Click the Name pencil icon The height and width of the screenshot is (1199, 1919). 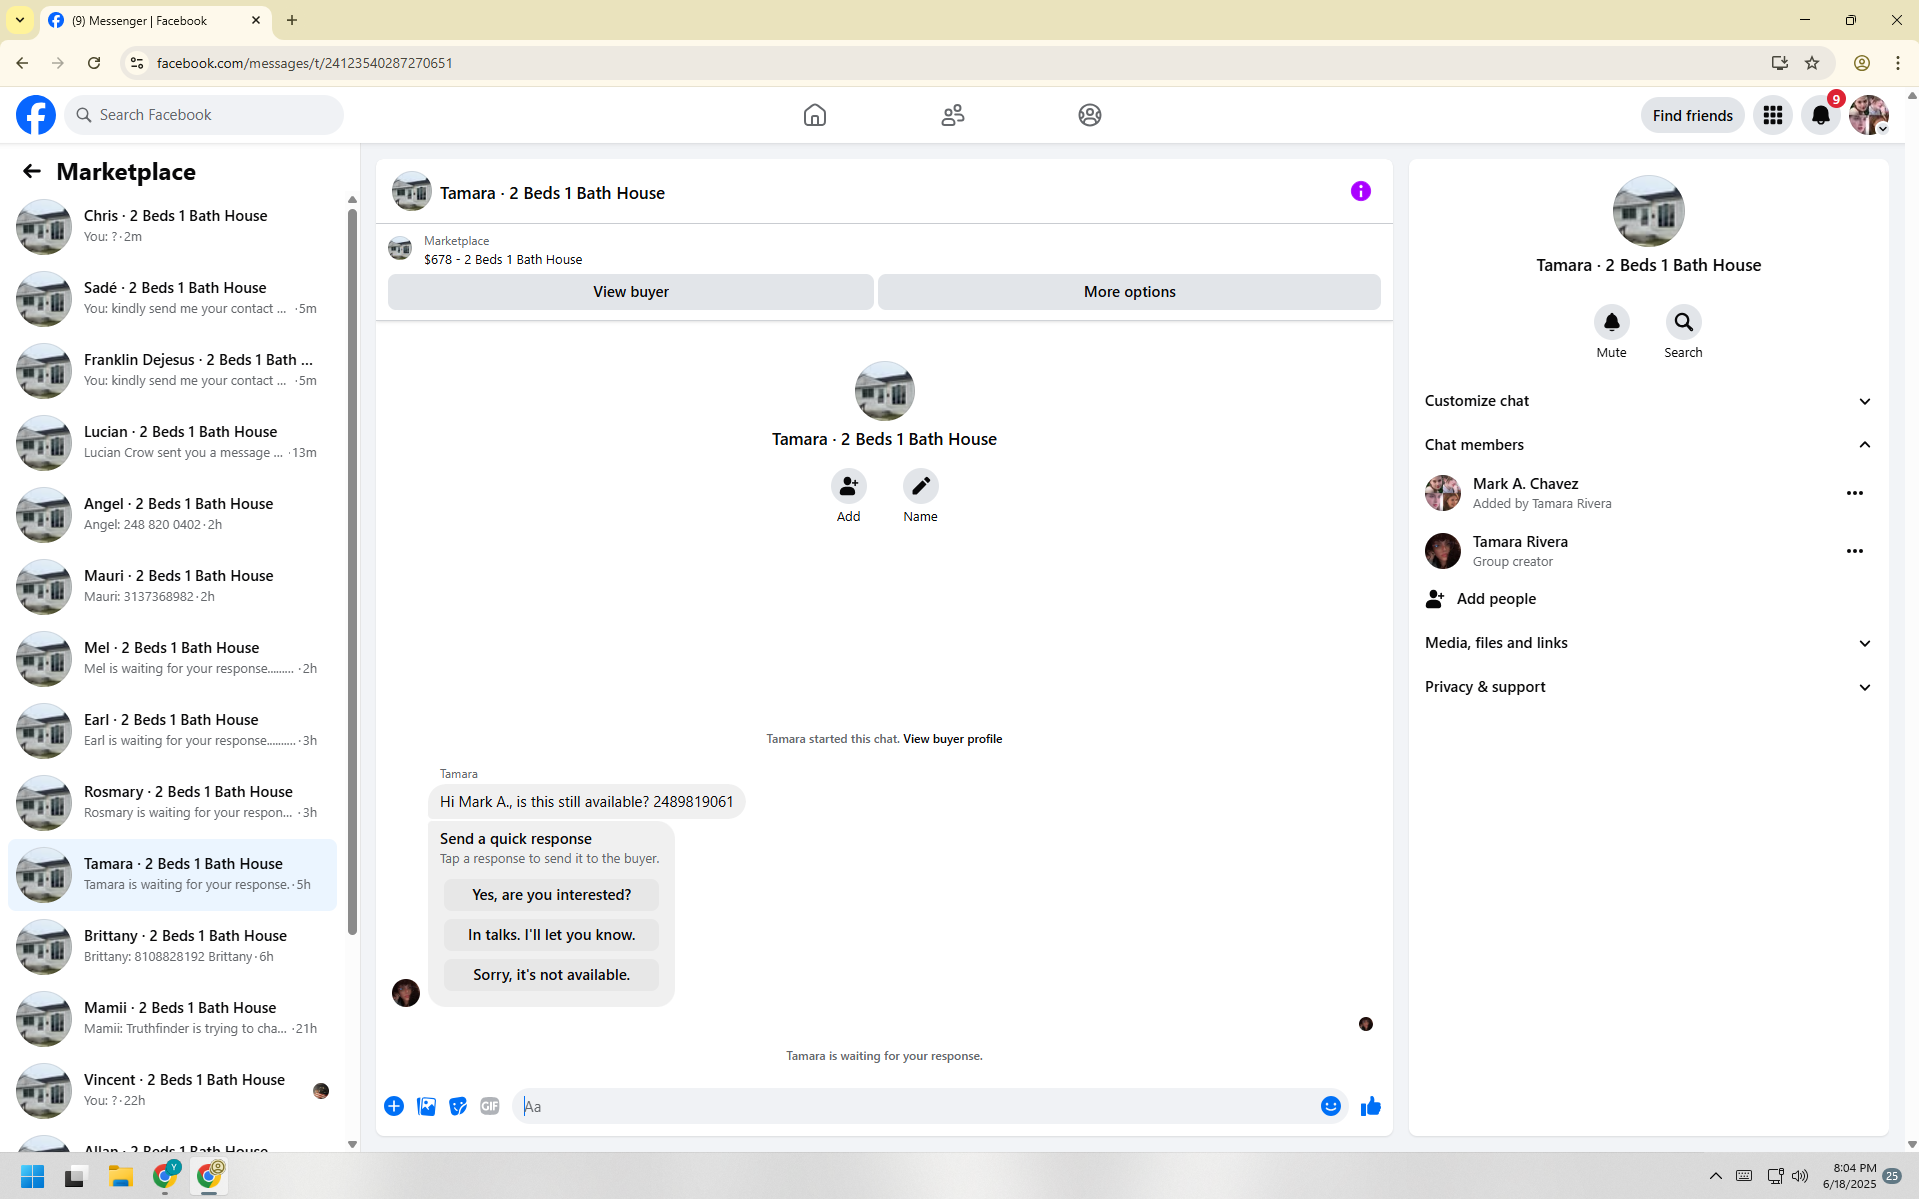pyautogui.click(x=920, y=486)
